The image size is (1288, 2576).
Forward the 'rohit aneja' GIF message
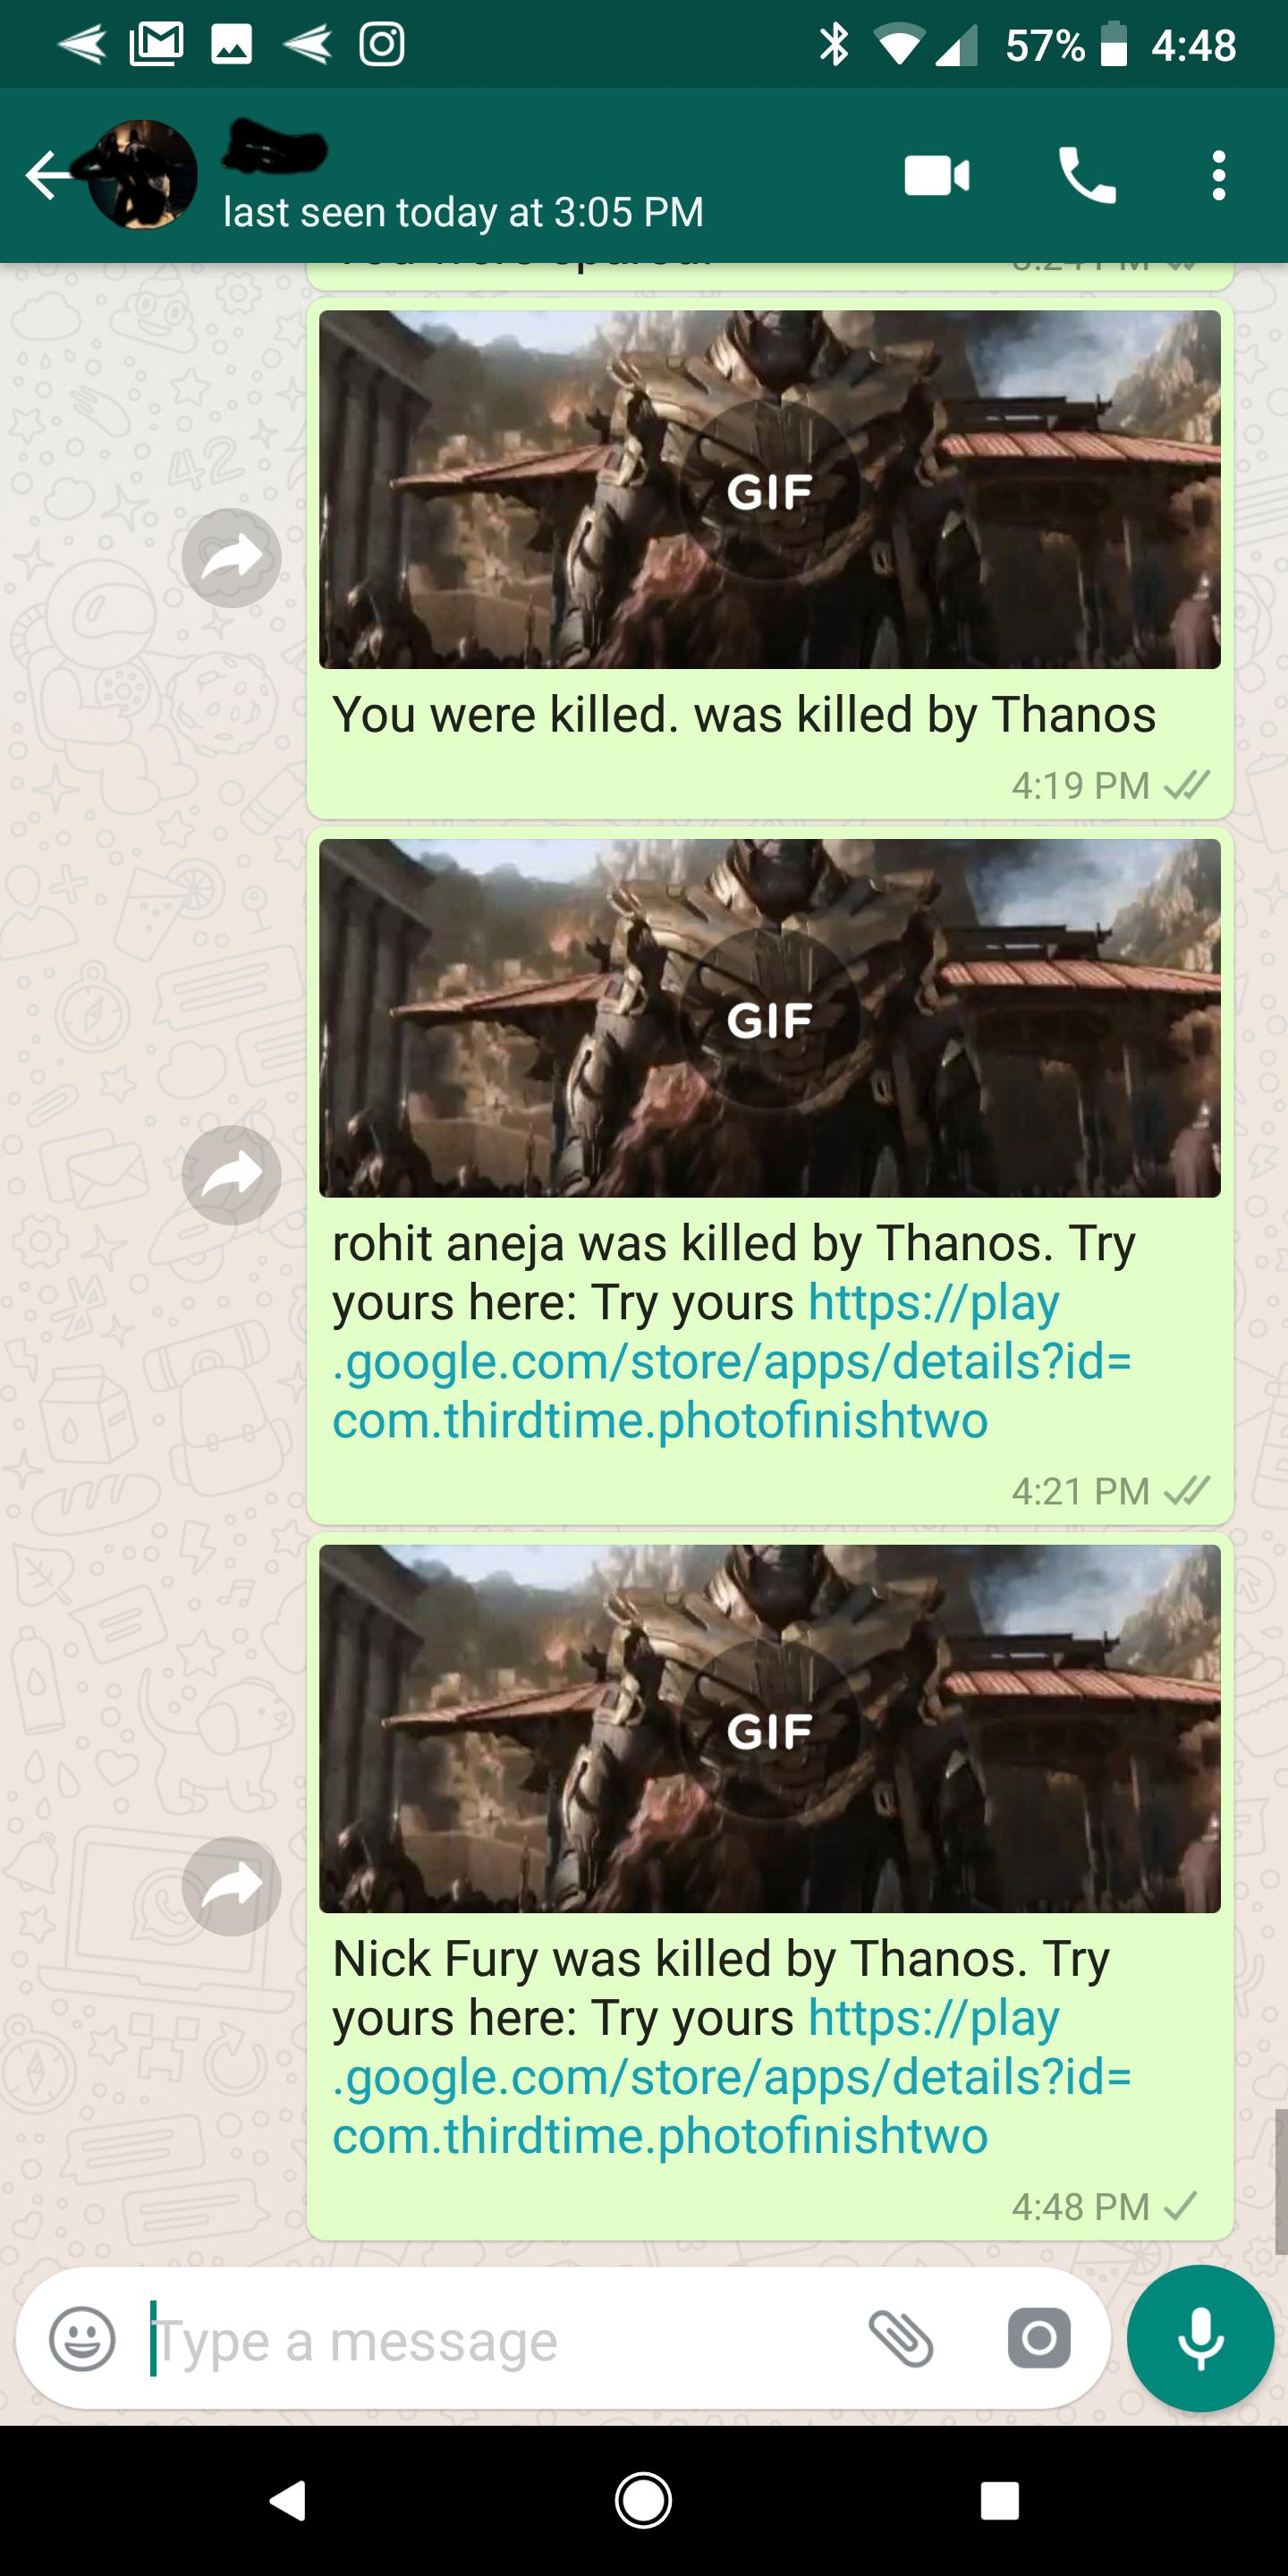tap(231, 1175)
